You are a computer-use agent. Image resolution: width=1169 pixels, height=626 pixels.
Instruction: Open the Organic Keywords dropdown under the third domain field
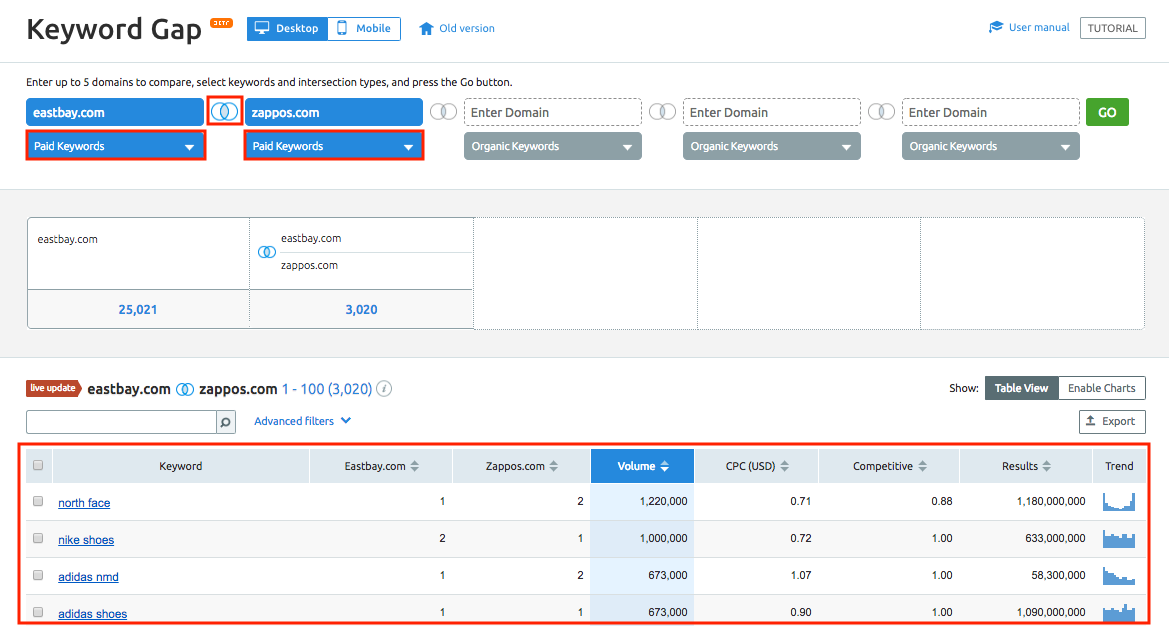552,146
